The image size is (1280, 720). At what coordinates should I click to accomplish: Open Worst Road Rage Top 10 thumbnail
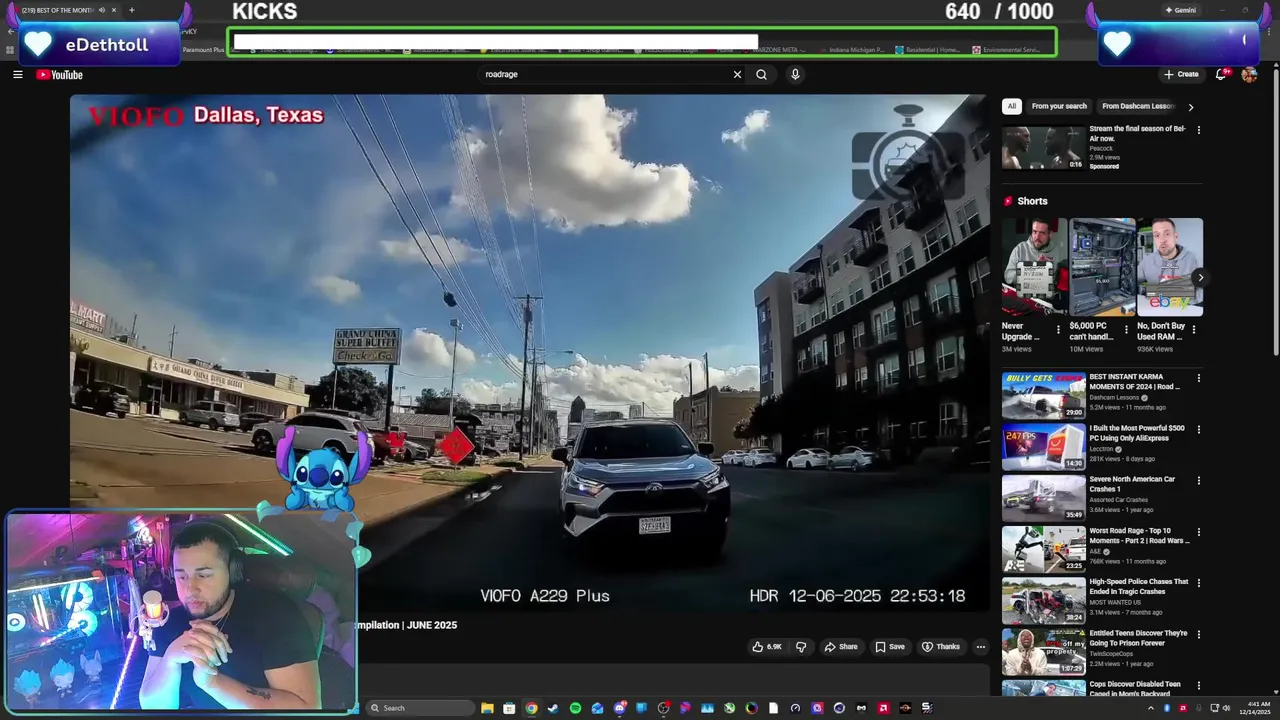[1043, 549]
